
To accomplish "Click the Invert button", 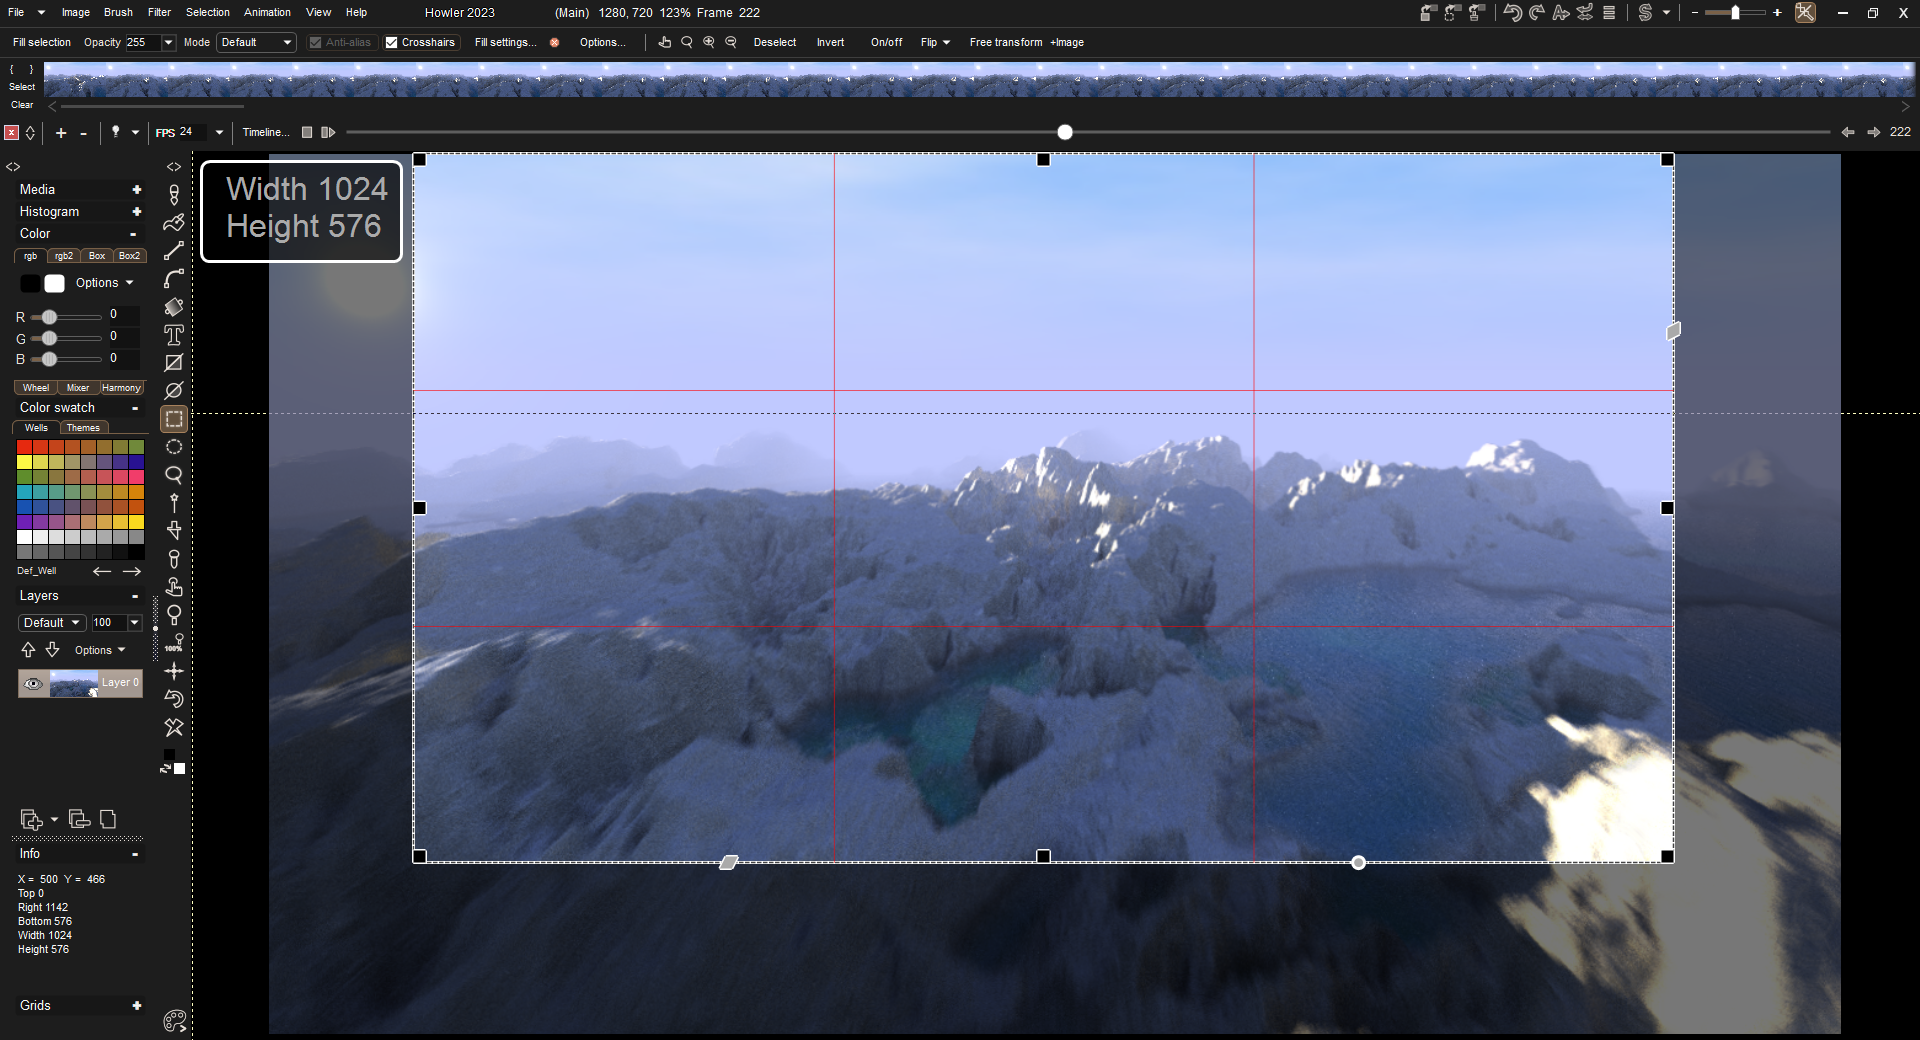I will [830, 42].
